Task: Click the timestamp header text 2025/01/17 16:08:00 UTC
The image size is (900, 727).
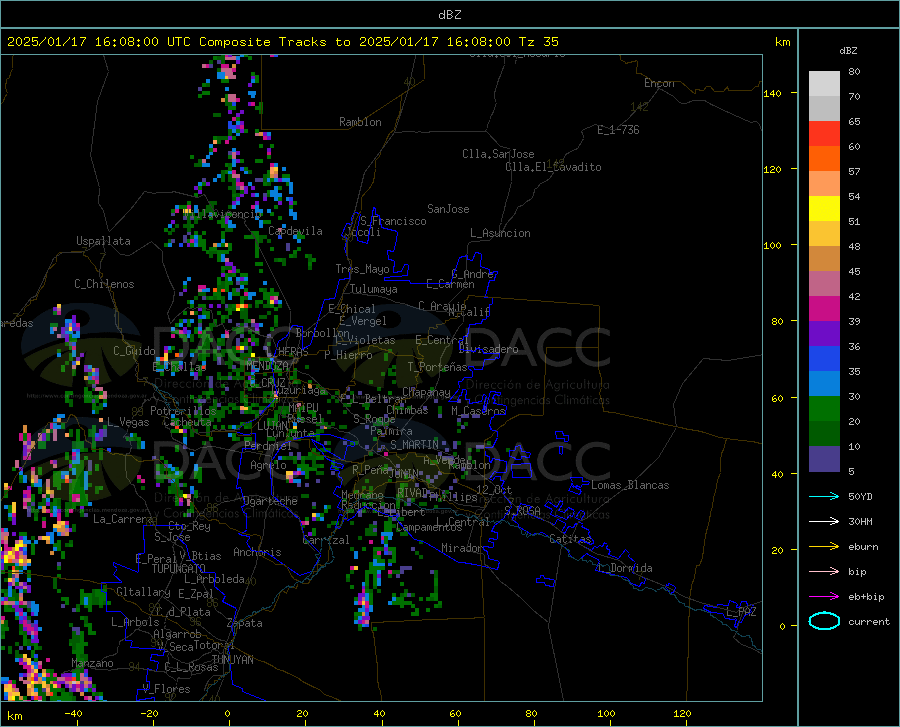Action: click(99, 42)
